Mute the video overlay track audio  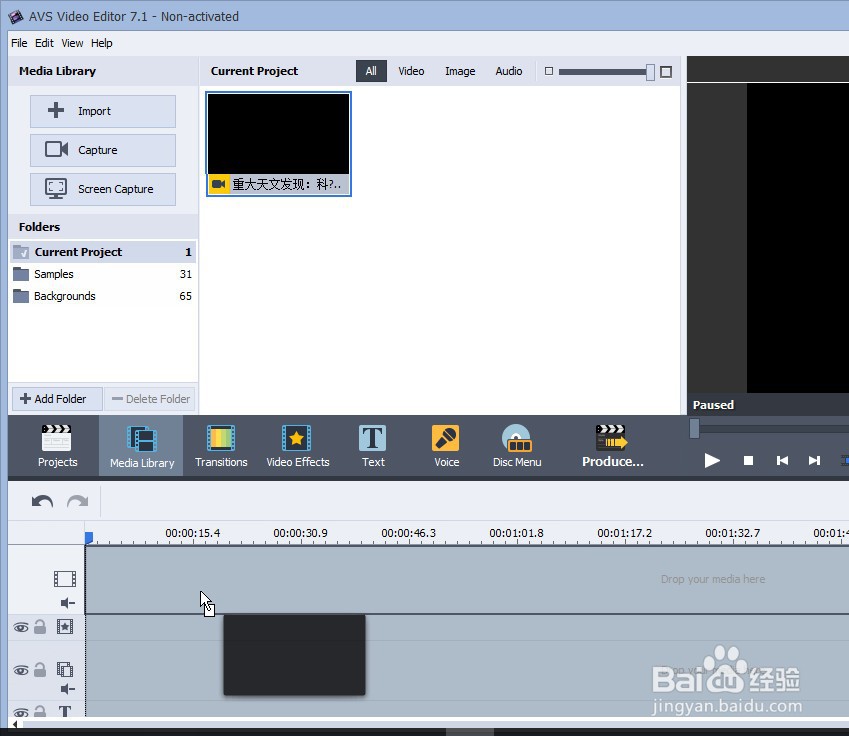(x=67, y=689)
